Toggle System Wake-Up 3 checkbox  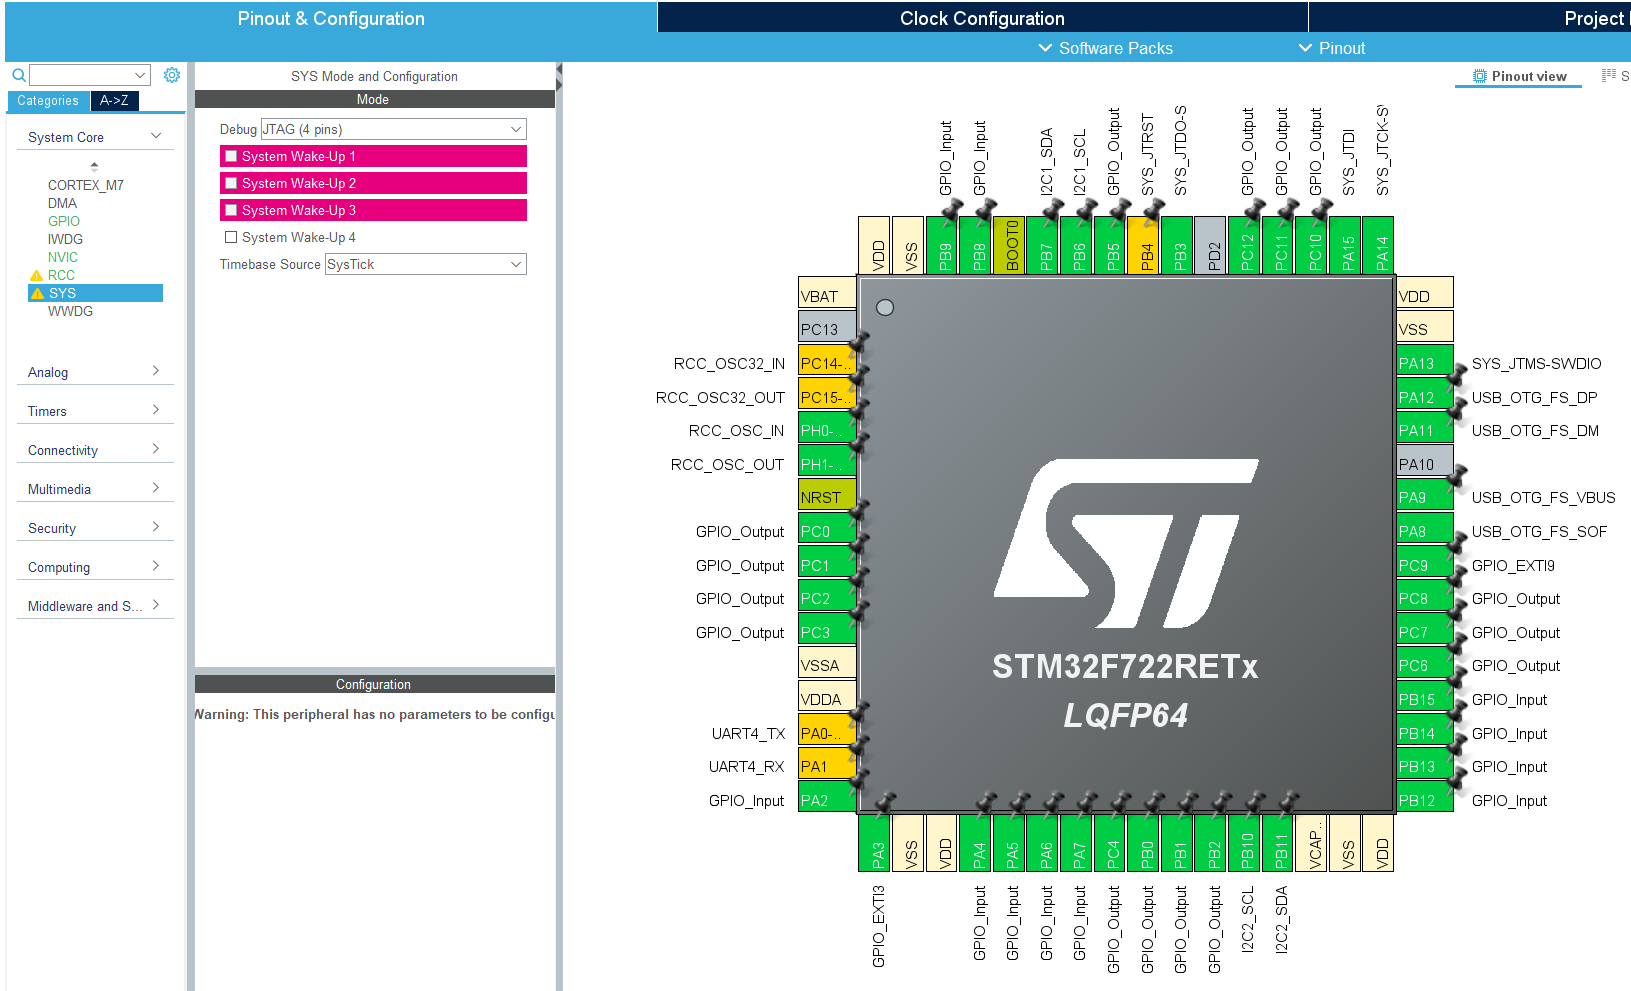(x=231, y=210)
